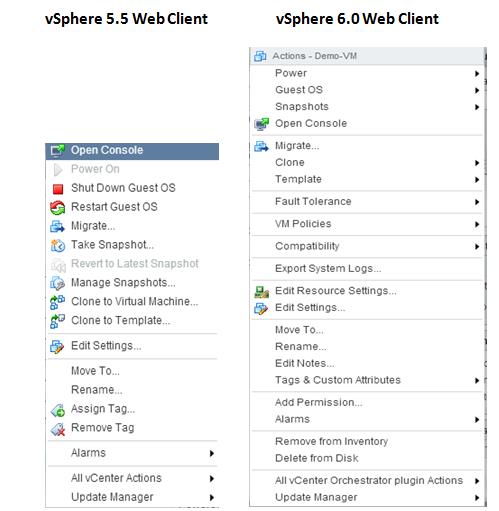Click the red Shut Down Guest OS icon

58,189
